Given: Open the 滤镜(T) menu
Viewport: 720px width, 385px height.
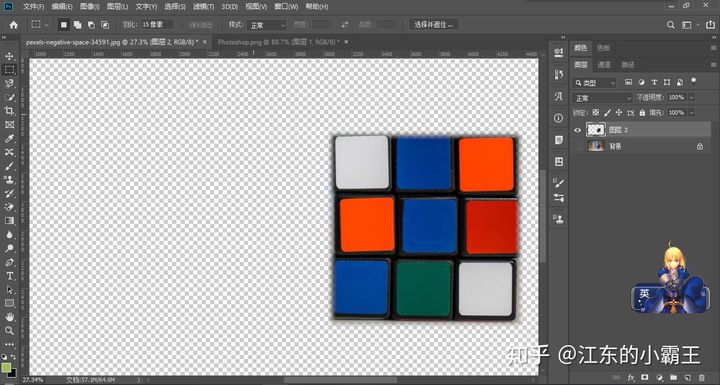Looking at the screenshot, I should tap(203, 7).
